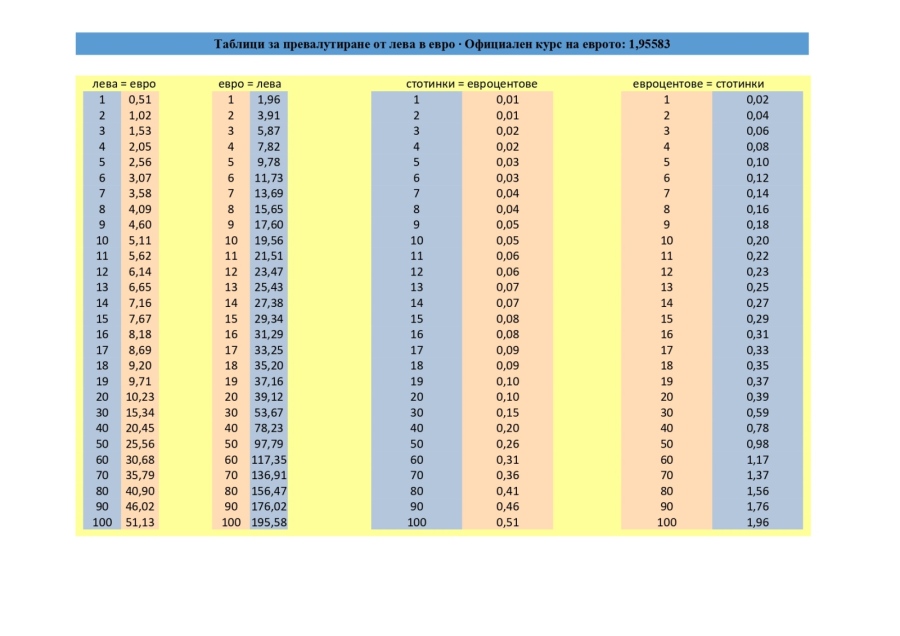Click the 25,56 value for 50 leva
The width and height of the screenshot is (900, 636).
[140, 443]
